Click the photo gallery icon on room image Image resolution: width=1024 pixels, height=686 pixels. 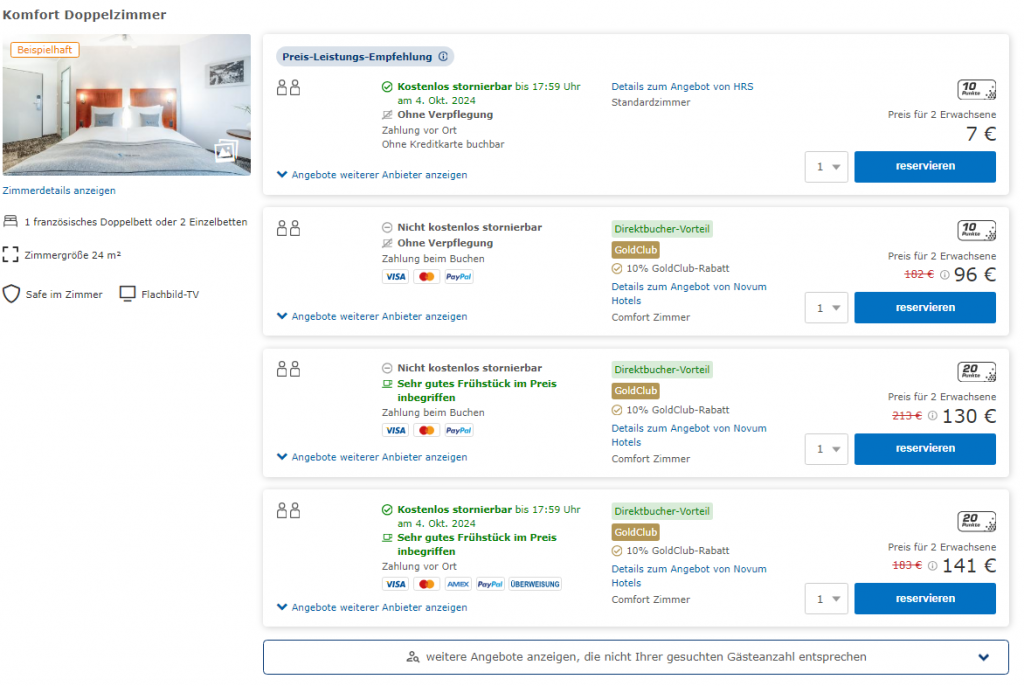click(x=225, y=152)
